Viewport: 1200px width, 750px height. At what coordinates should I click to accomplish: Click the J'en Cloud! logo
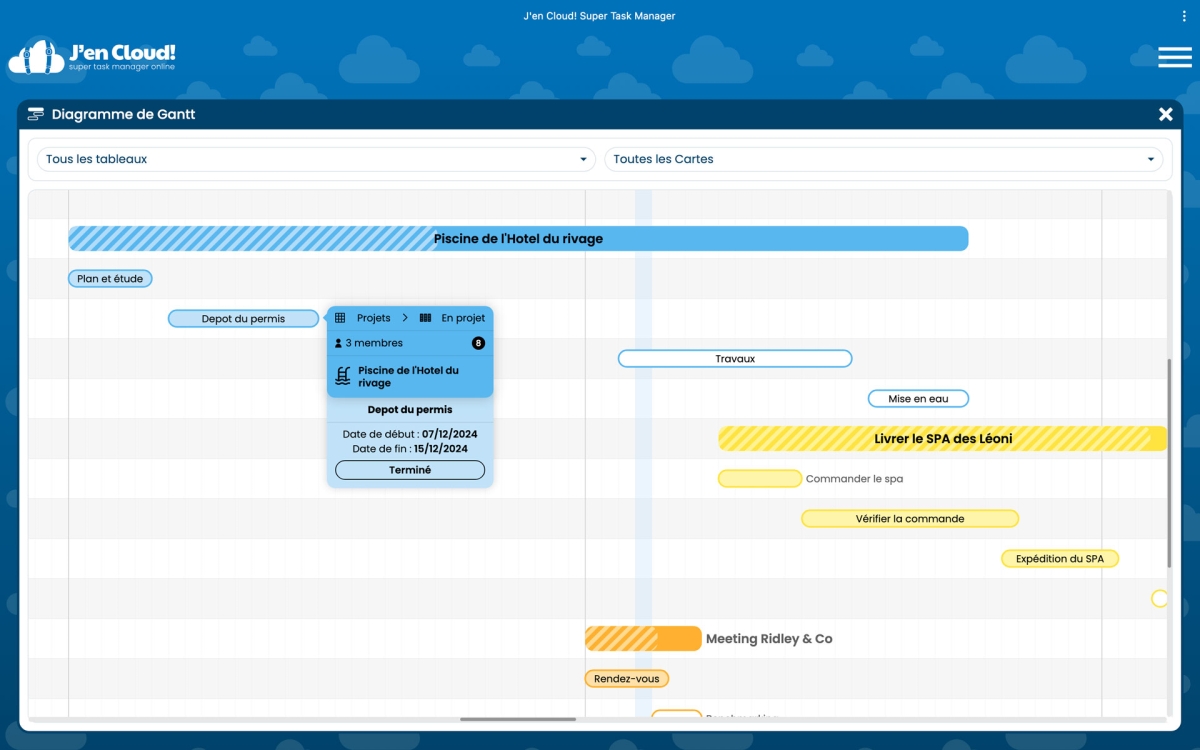click(x=92, y=57)
